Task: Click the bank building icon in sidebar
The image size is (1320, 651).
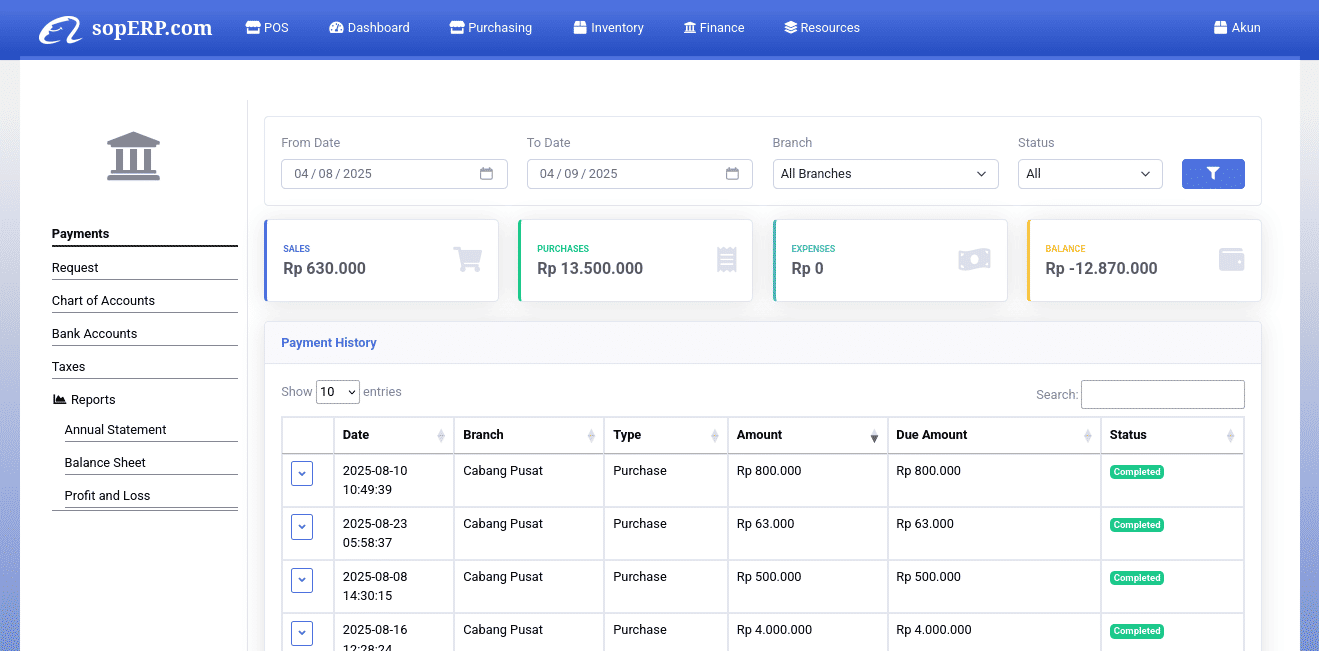Action: [x=133, y=156]
